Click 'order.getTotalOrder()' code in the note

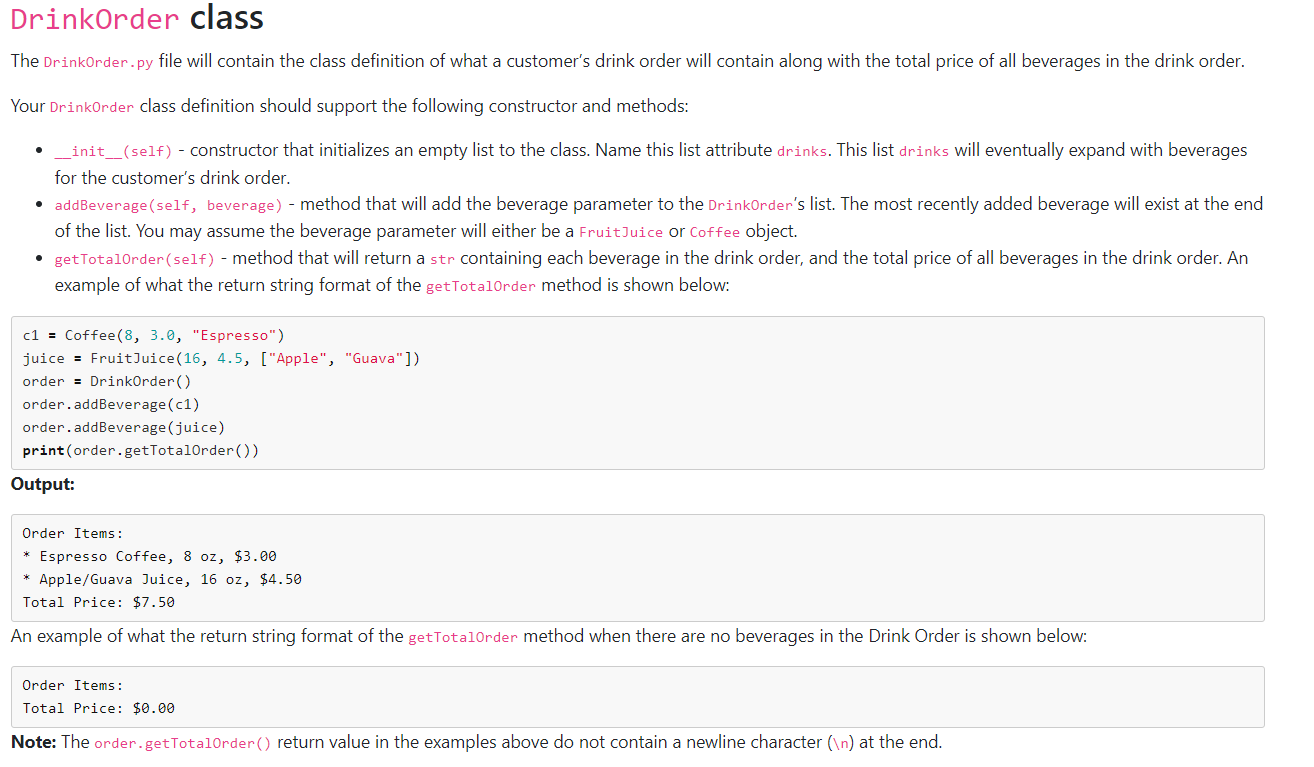pyautogui.click(x=183, y=743)
